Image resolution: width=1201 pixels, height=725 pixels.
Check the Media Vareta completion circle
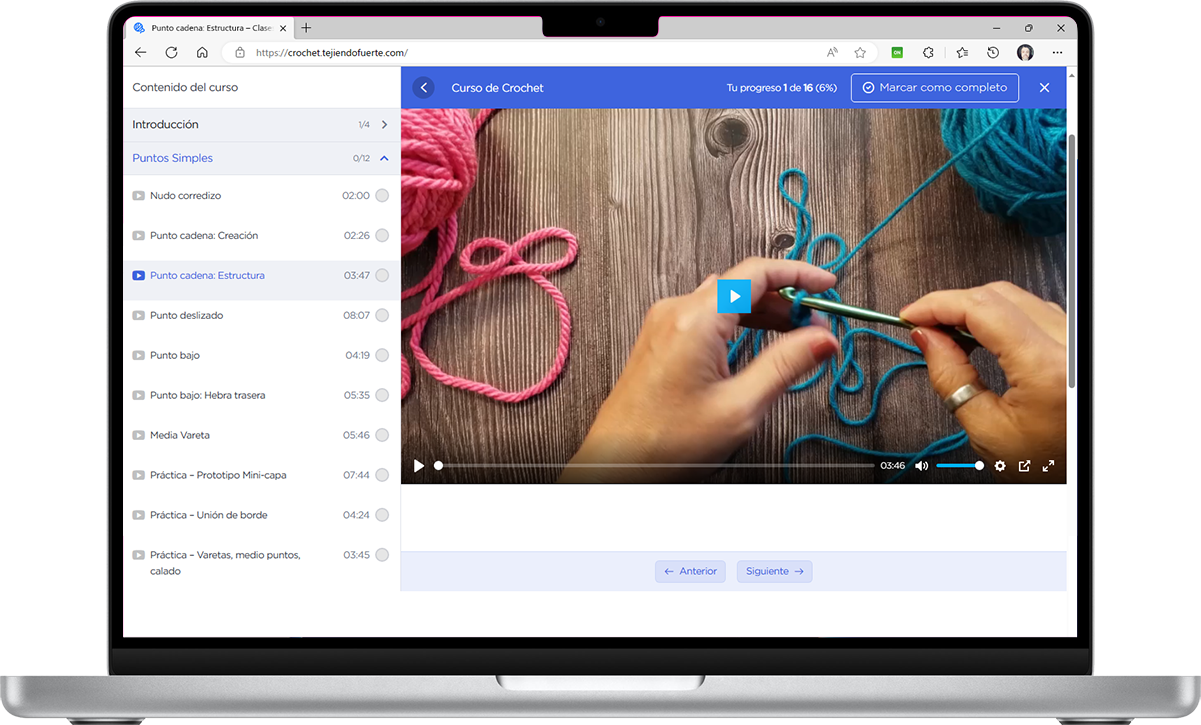[382, 436]
